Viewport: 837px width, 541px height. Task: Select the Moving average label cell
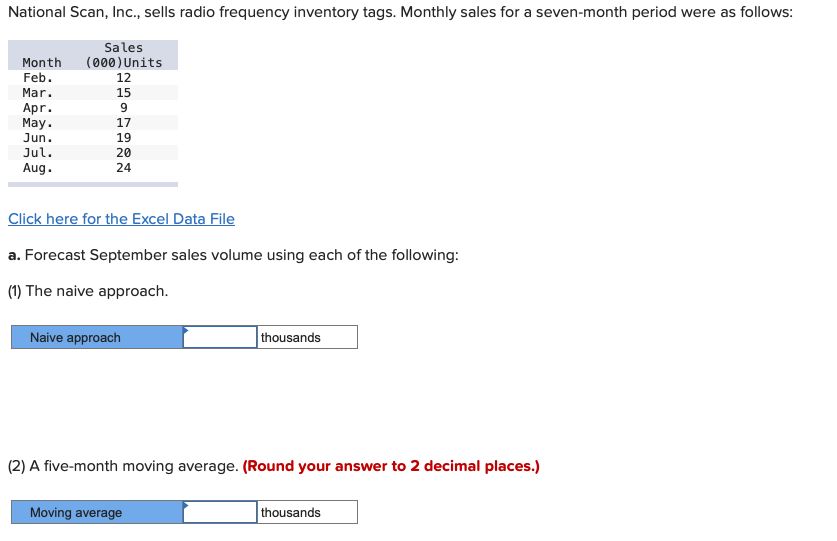coord(97,512)
